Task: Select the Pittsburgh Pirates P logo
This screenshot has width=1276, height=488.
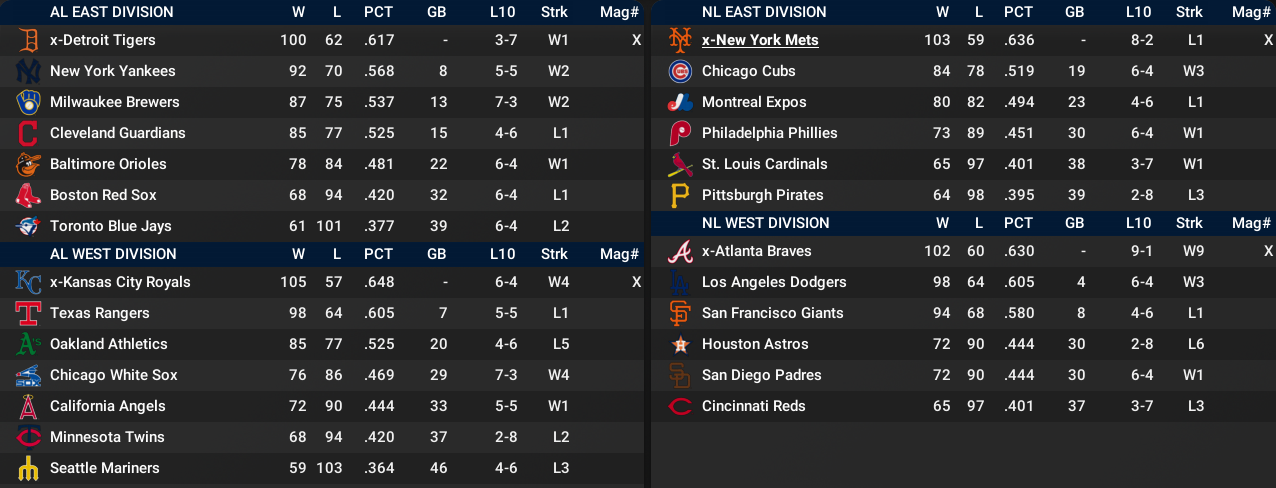Action: (680, 196)
